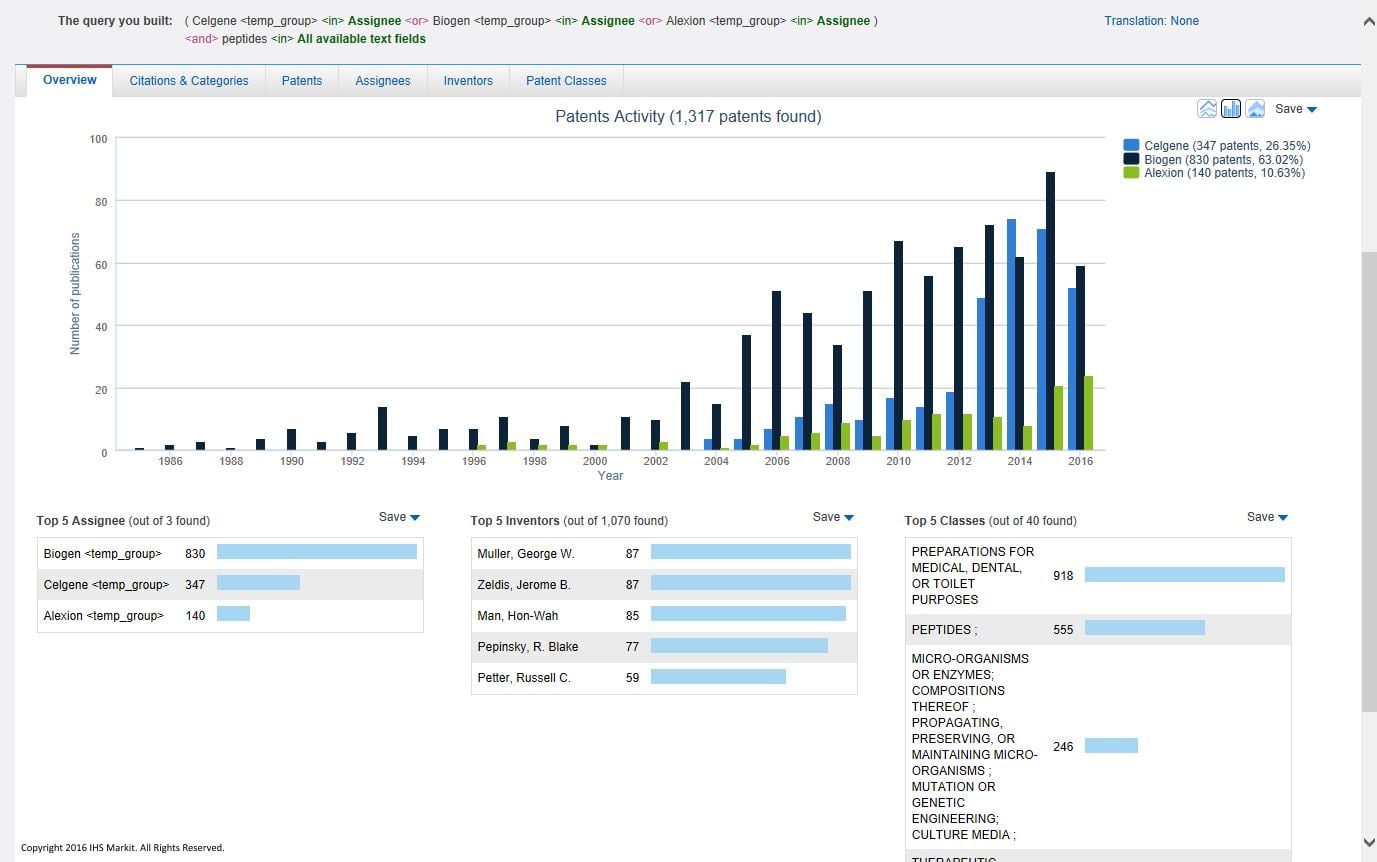Select the Celgene <temp_group> assignee row
1377x862 pixels.
pos(230,584)
